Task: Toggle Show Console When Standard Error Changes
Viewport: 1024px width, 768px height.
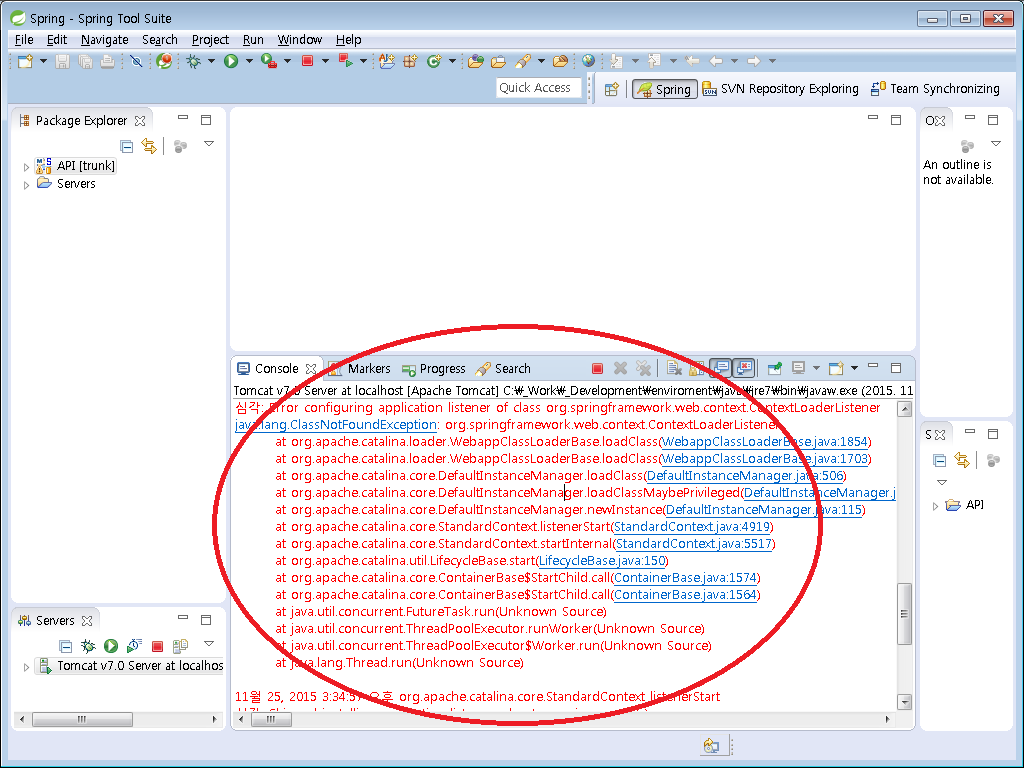Action: pyautogui.click(x=744, y=369)
